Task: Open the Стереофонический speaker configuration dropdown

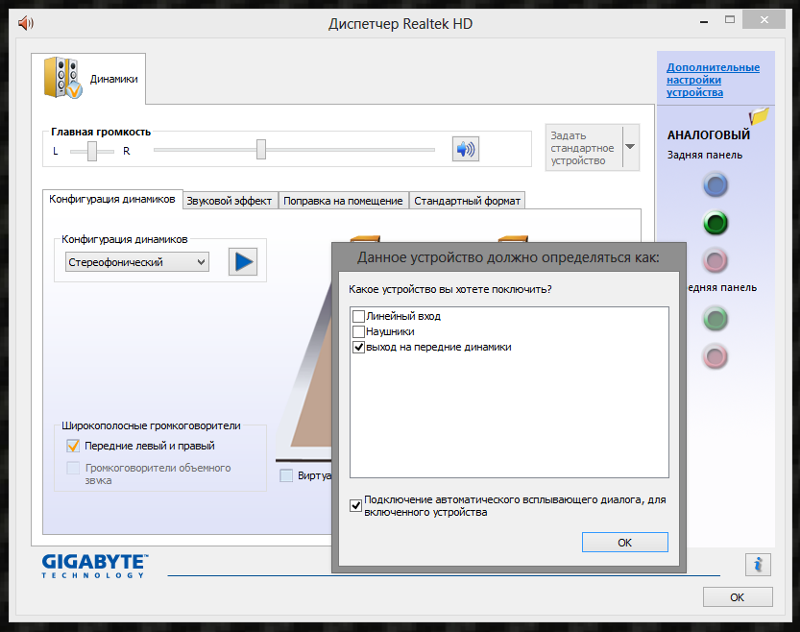Action: [x=137, y=262]
